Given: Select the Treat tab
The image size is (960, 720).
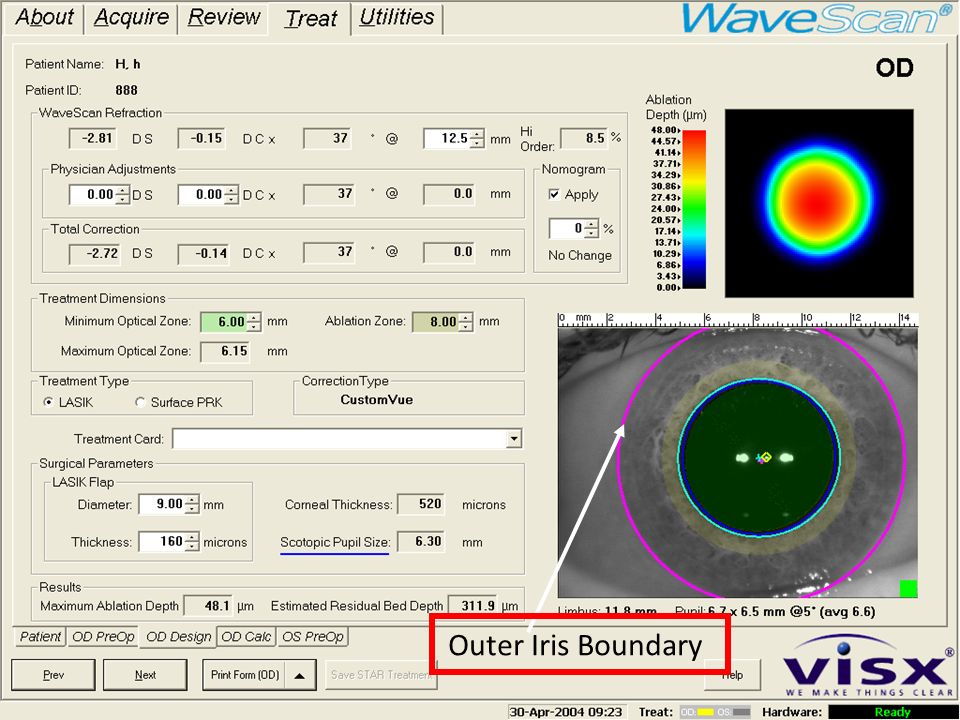Looking at the screenshot, I should tap(311, 18).
